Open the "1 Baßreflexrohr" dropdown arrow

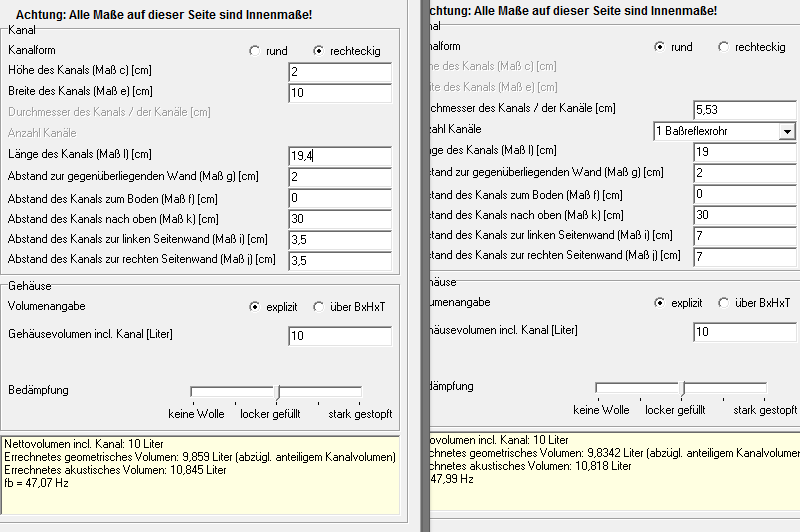click(786, 131)
